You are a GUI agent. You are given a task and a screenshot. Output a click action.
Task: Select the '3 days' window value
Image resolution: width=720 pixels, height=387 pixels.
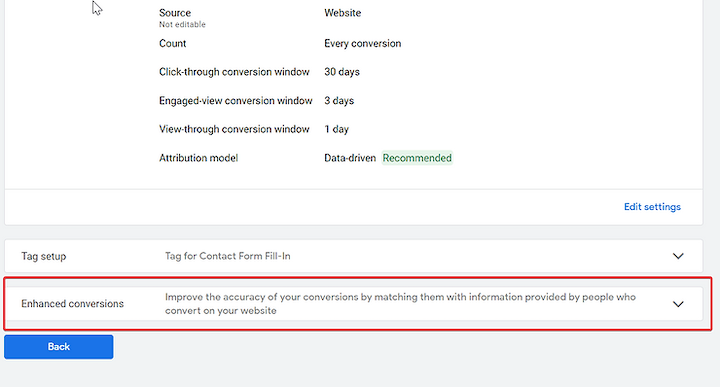(339, 101)
